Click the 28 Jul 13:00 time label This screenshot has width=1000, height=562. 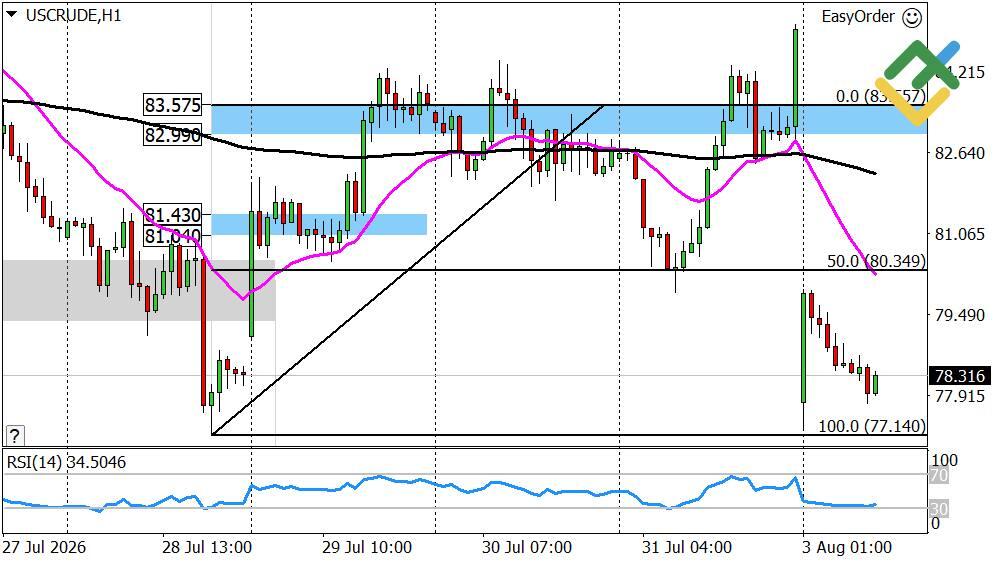[x=207, y=547]
